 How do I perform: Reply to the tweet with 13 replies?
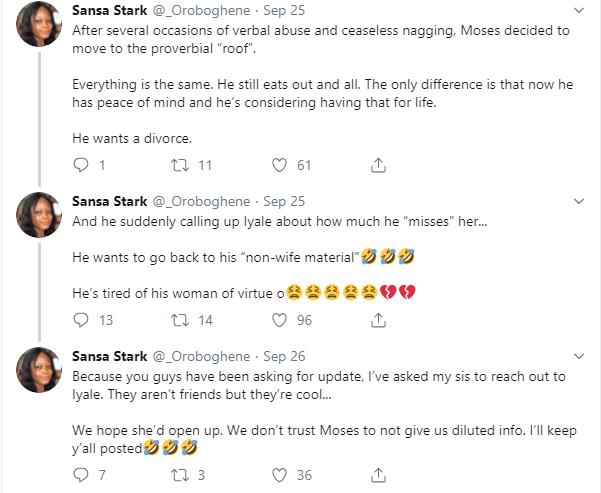tap(81, 320)
